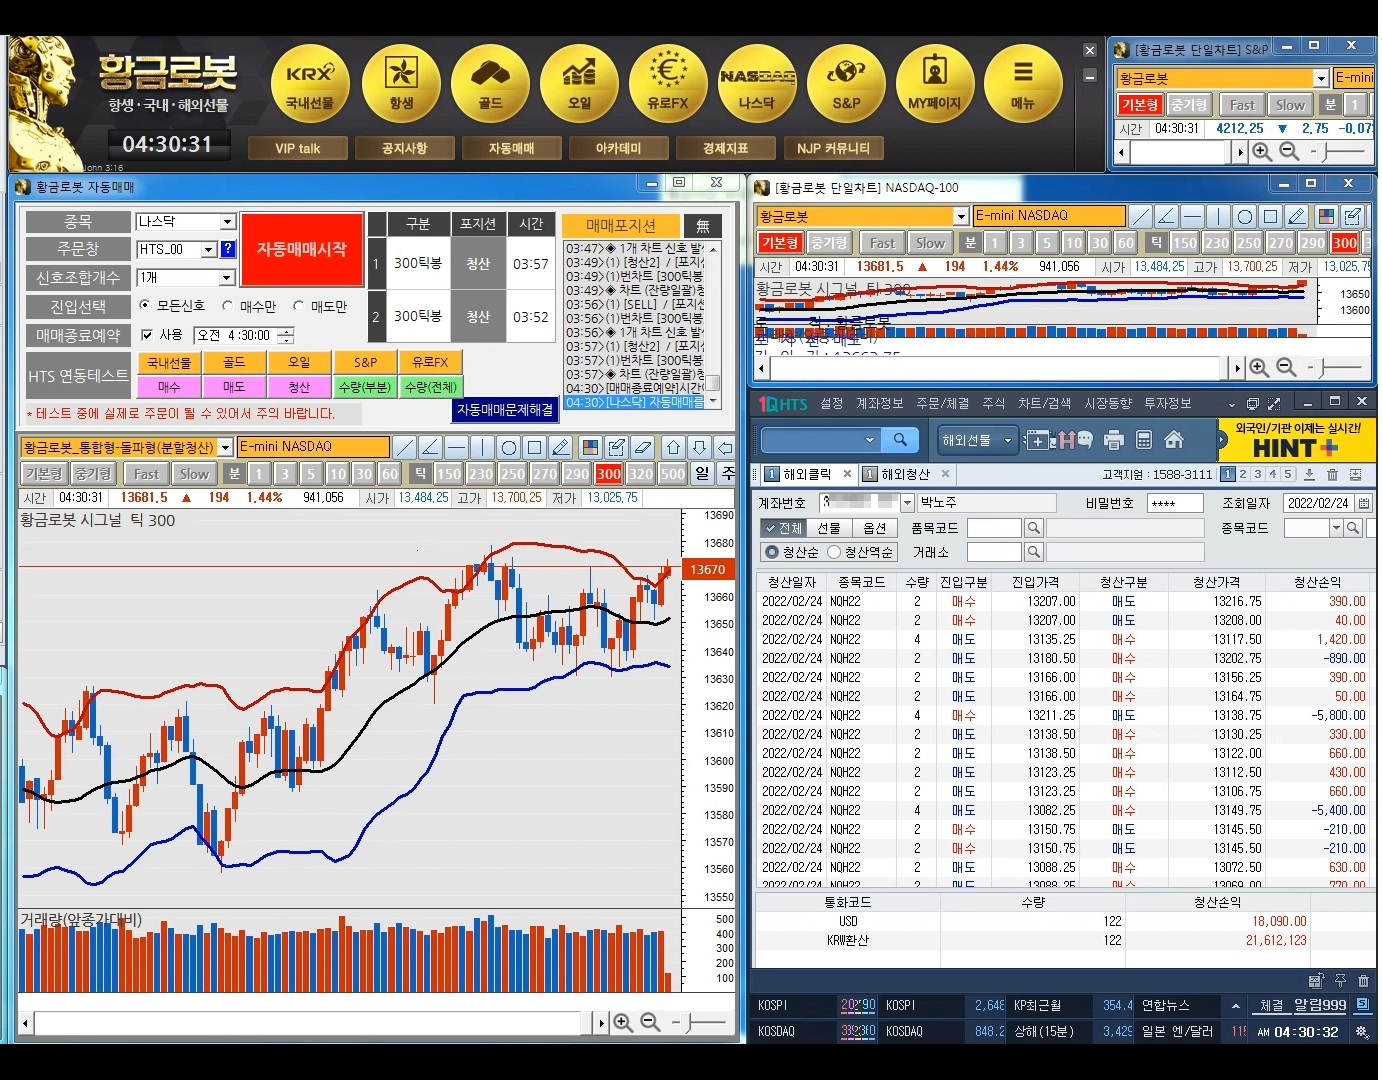Open the 유로FX gold coin icon
1382x1080 pixels.
668,84
